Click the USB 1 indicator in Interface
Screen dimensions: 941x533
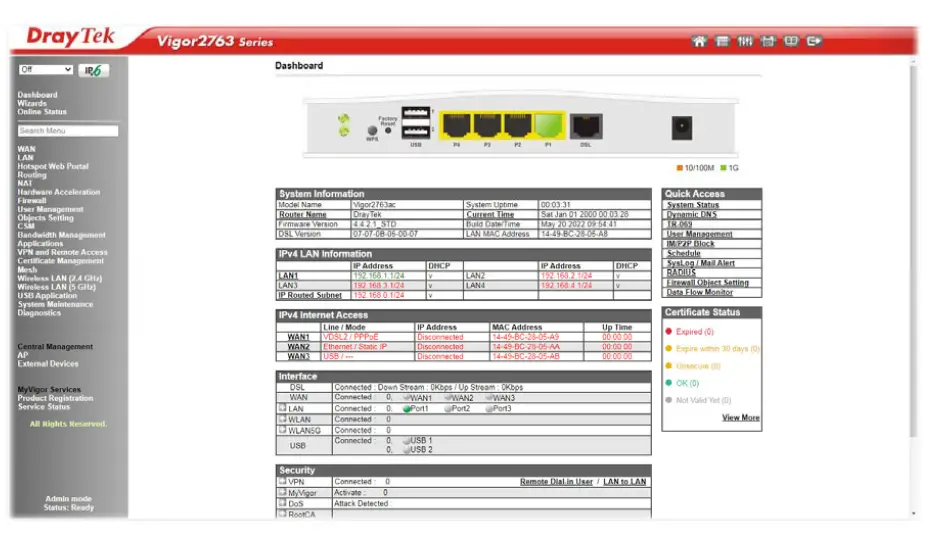(x=407, y=441)
